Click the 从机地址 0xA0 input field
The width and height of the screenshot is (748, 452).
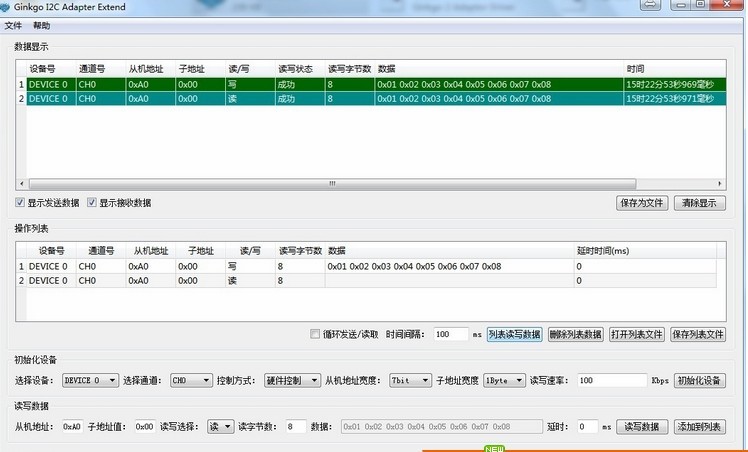tap(72, 427)
